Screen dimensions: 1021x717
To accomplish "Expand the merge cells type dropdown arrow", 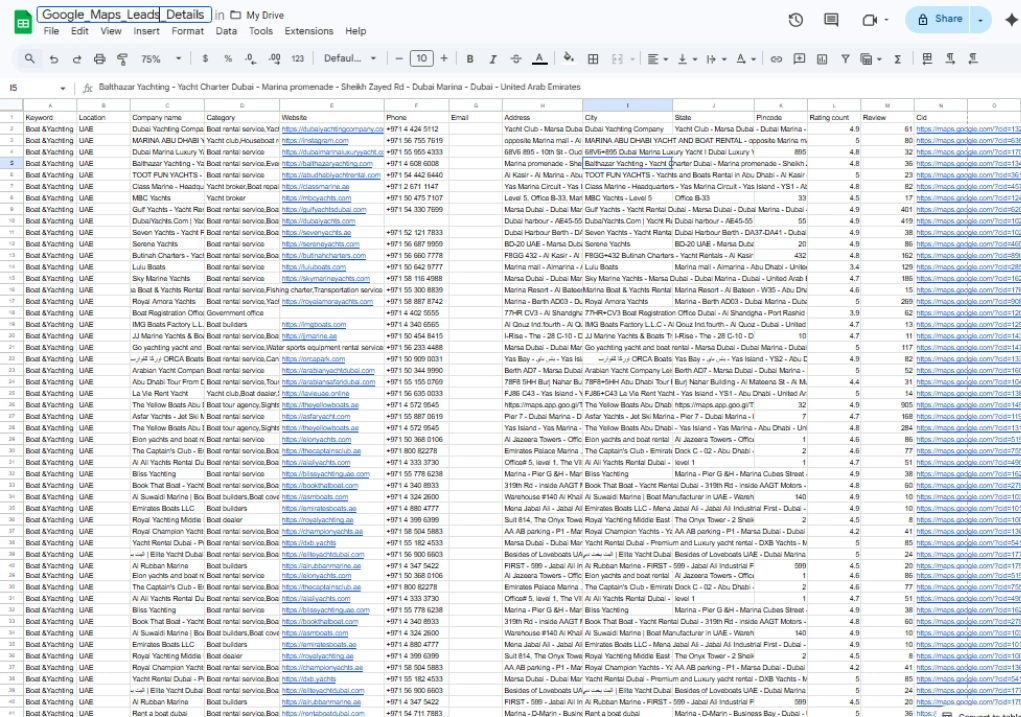I will [632, 59].
